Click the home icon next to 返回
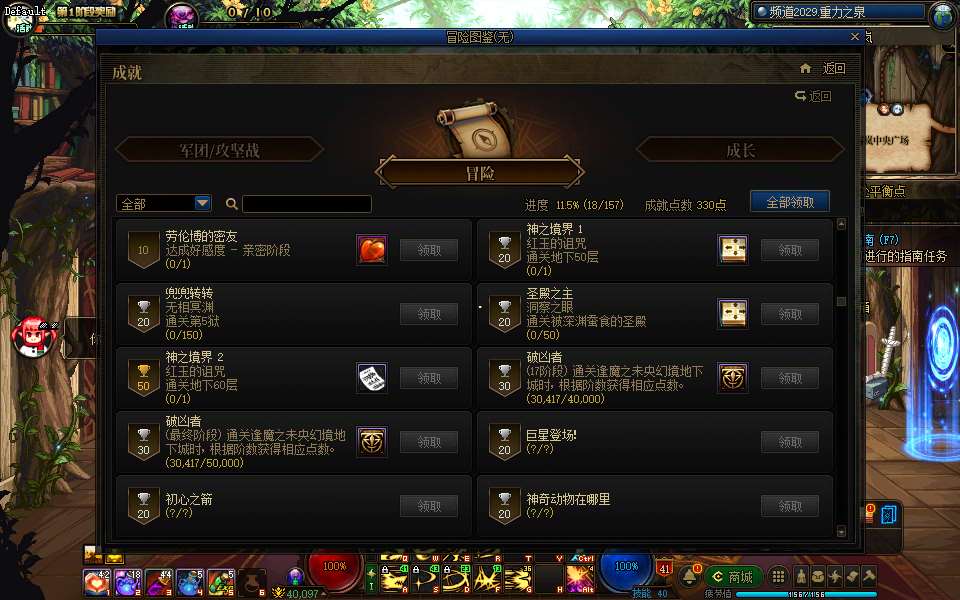This screenshot has width=960, height=600. (806, 68)
